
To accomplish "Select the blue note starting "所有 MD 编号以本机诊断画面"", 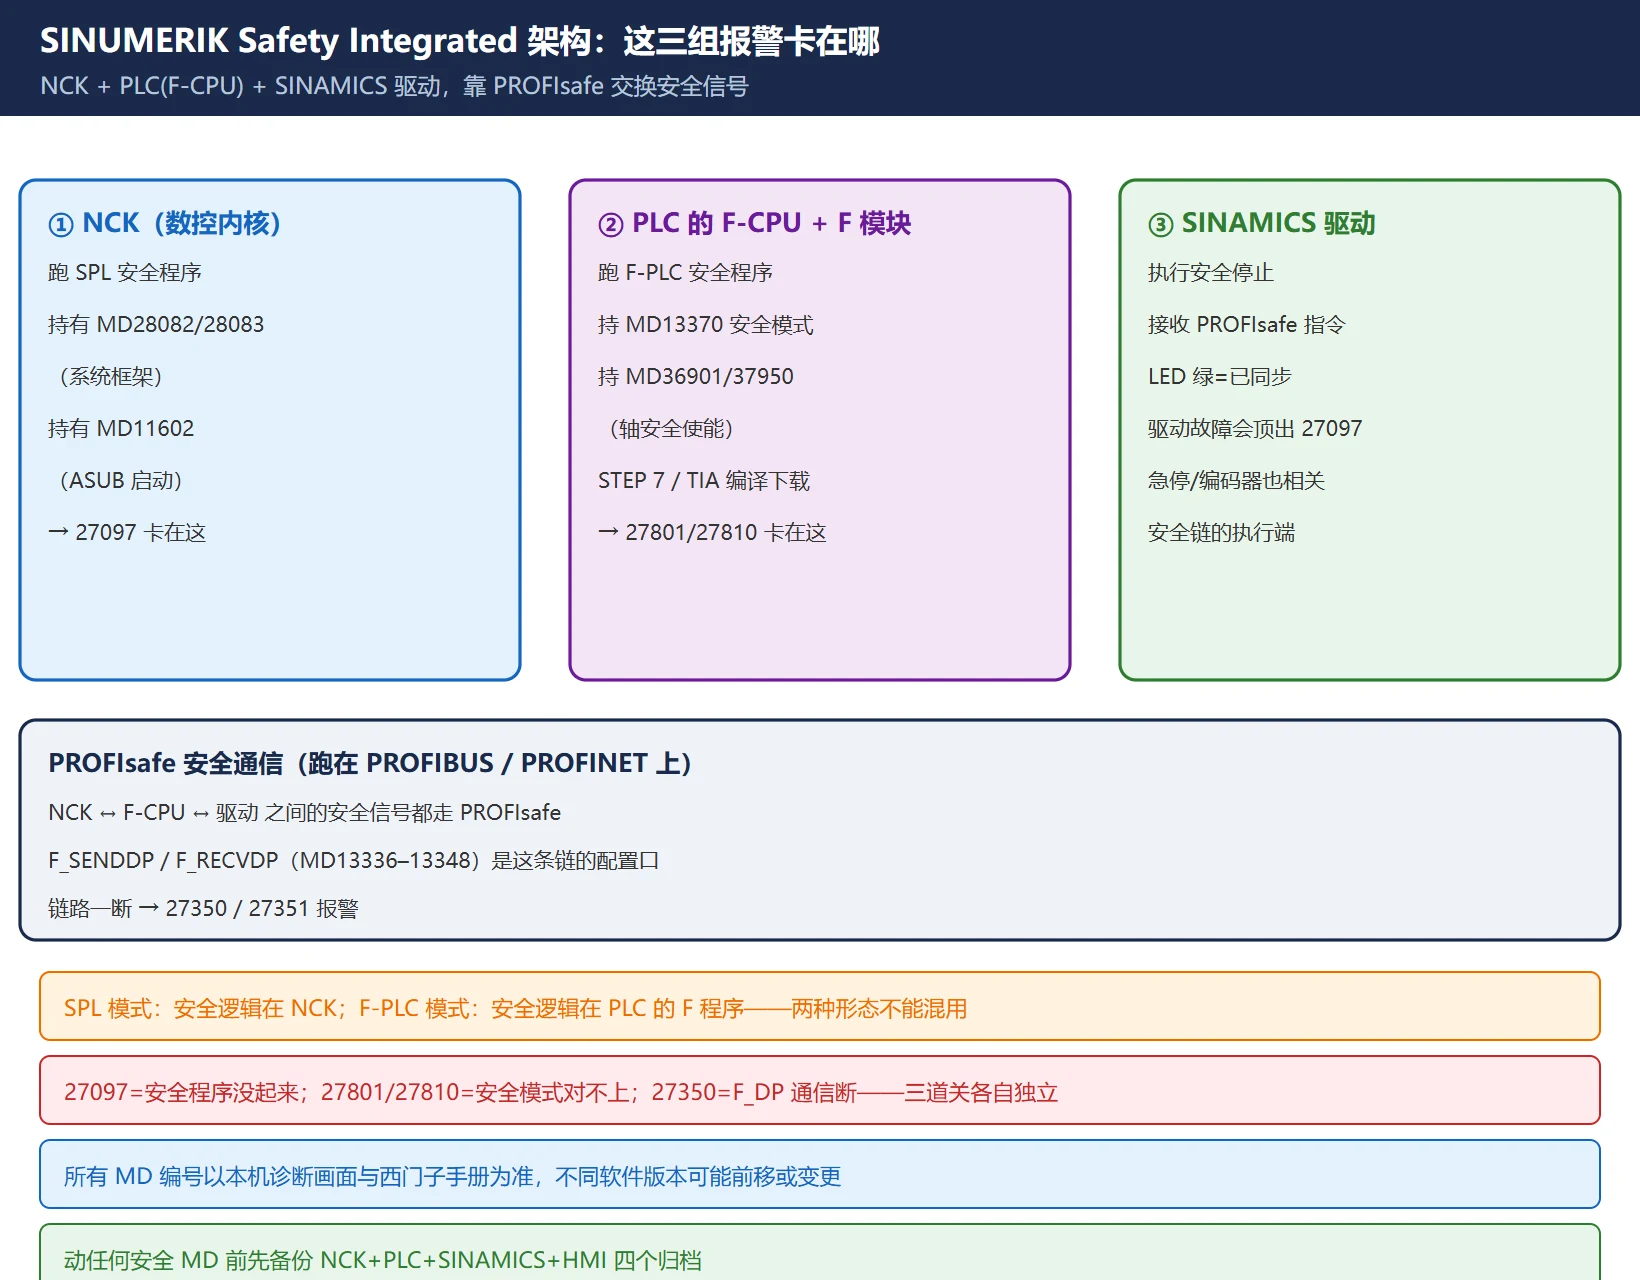I will pyautogui.click(x=820, y=1174).
